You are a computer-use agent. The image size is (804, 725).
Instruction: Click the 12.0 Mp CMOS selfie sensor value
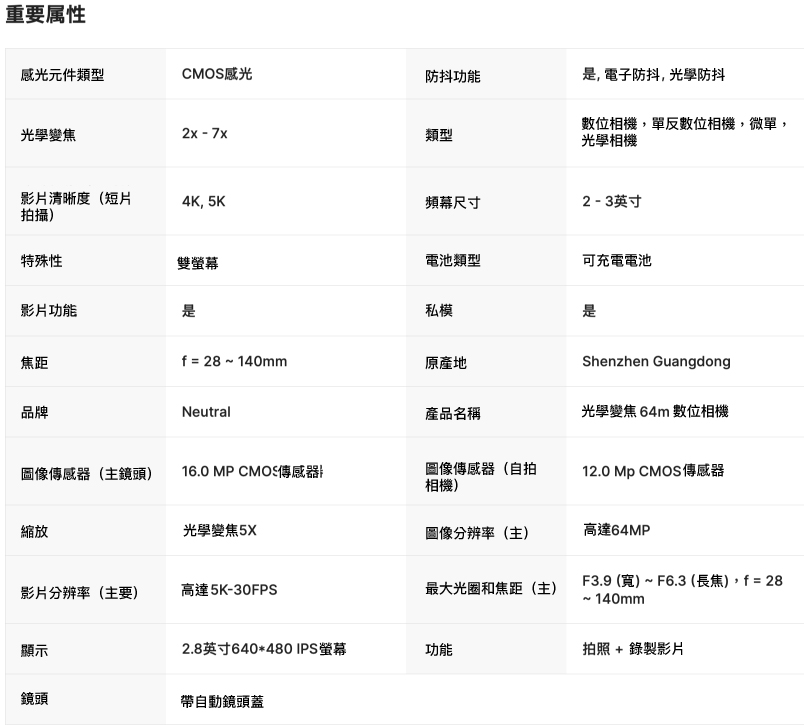pyautogui.click(x=653, y=471)
